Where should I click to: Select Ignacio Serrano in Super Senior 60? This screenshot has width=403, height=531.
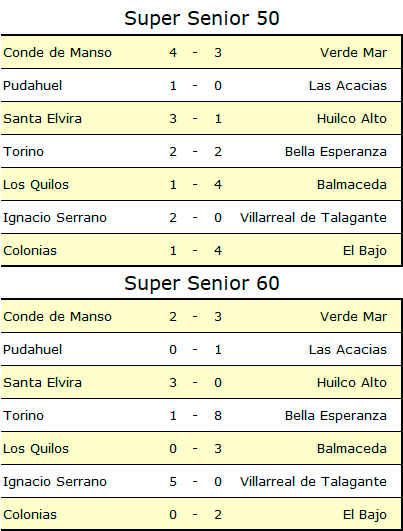click(x=55, y=482)
